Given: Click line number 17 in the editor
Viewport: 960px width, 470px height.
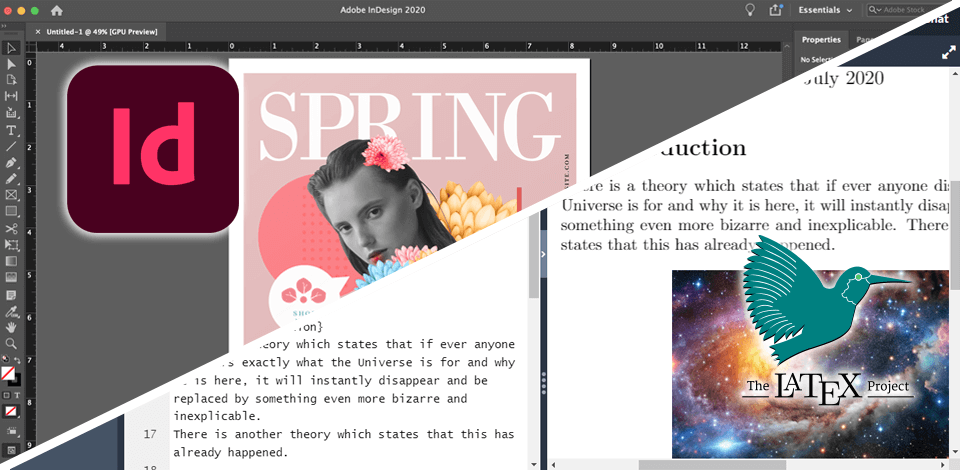Looking at the screenshot, I should [151, 435].
